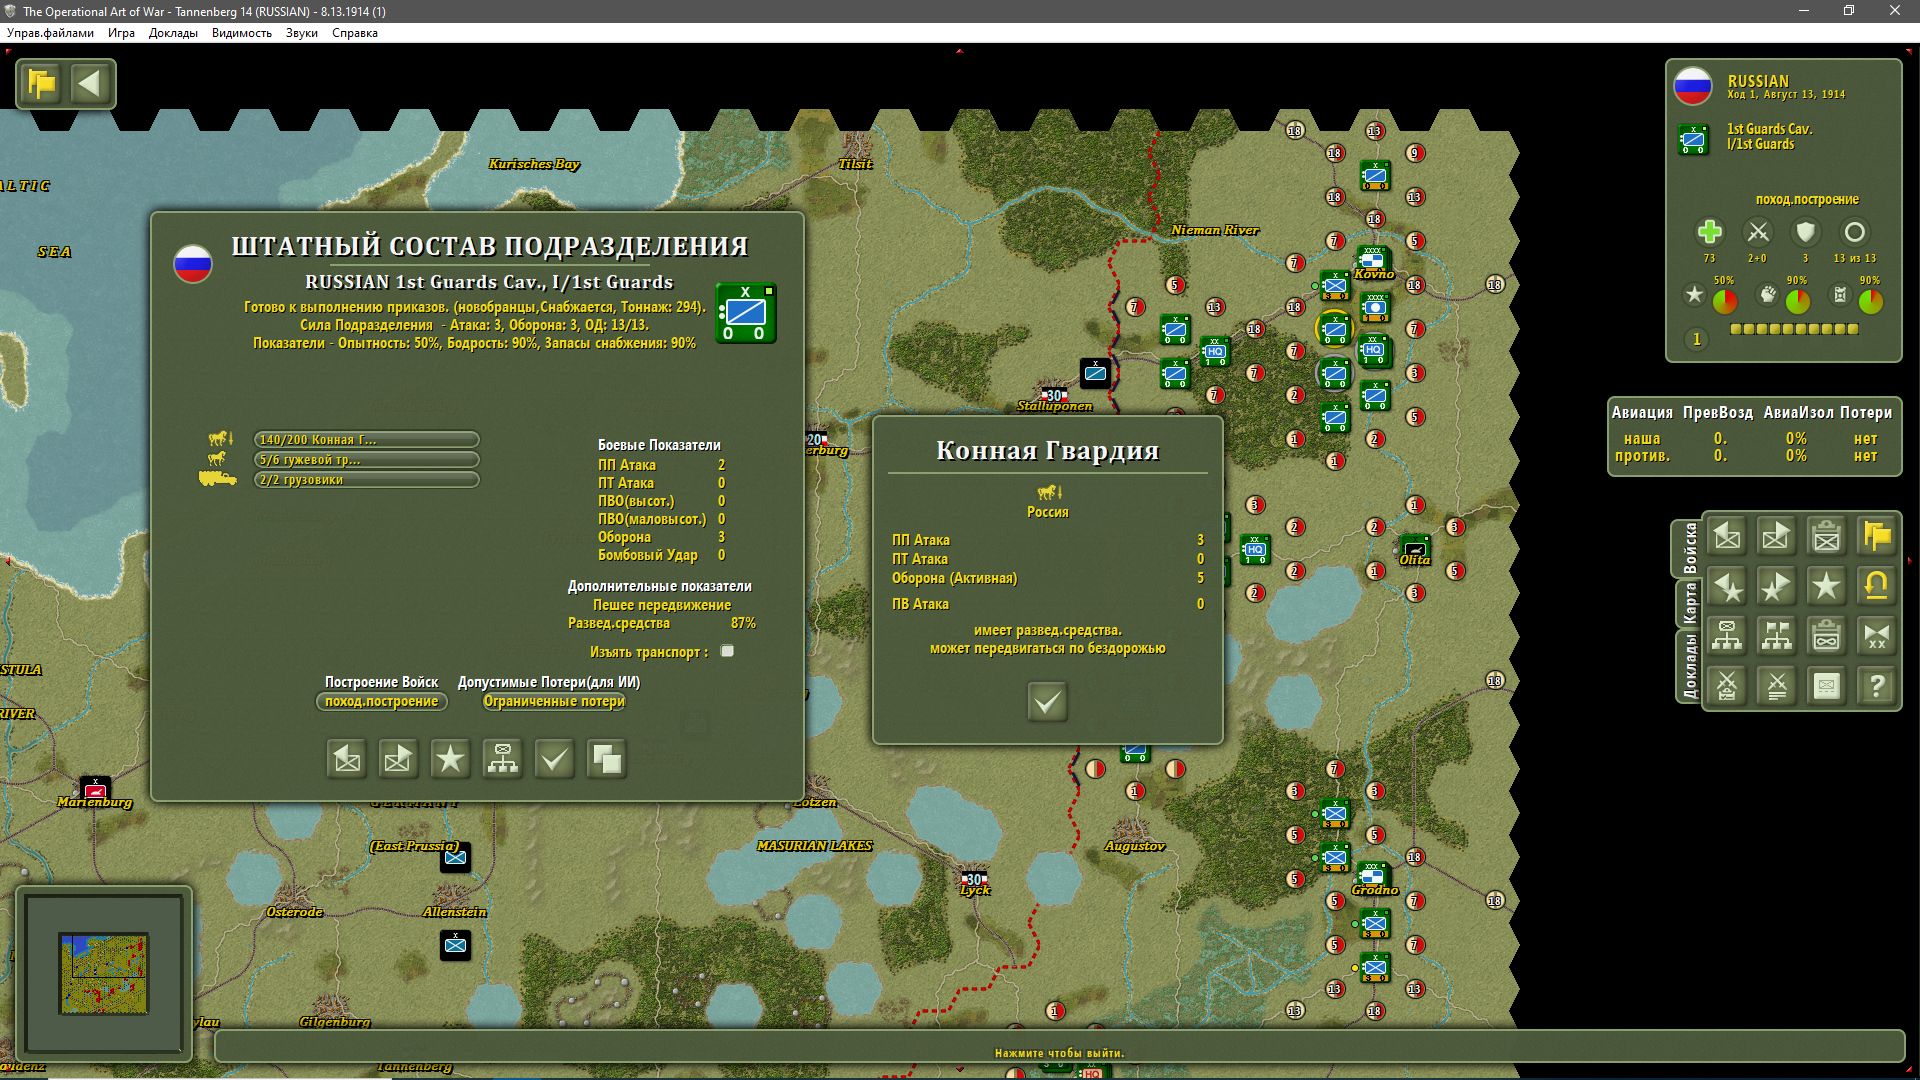Click the formation hierarchy icon in unit dialog
1920x1080 pixels.
point(502,760)
